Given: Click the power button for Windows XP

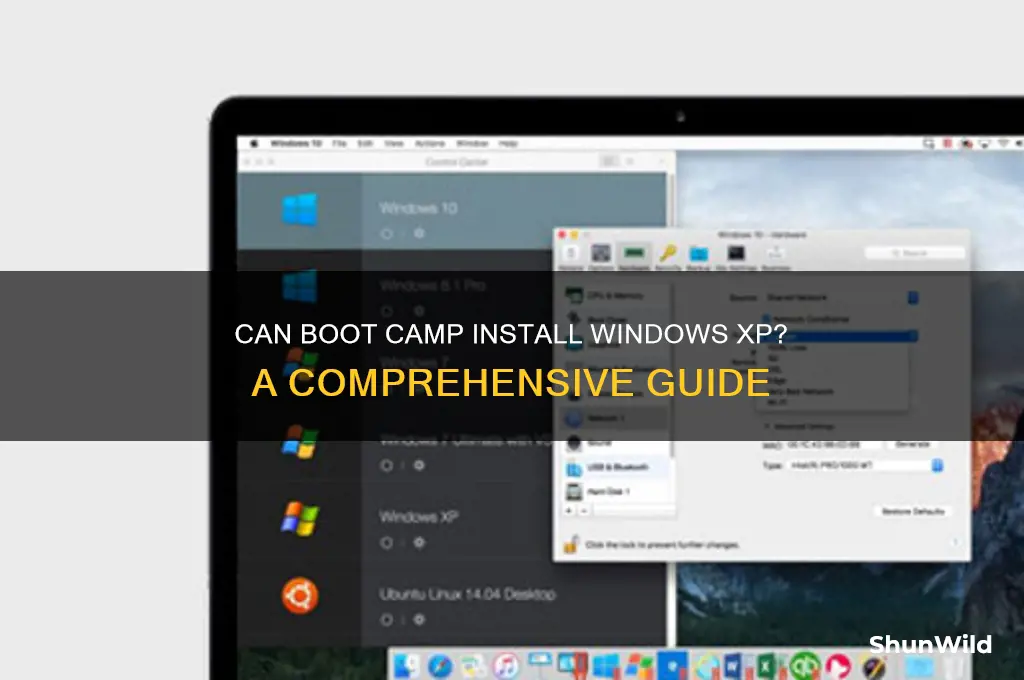Looking at the screenshot, I should tap(387, 542).
